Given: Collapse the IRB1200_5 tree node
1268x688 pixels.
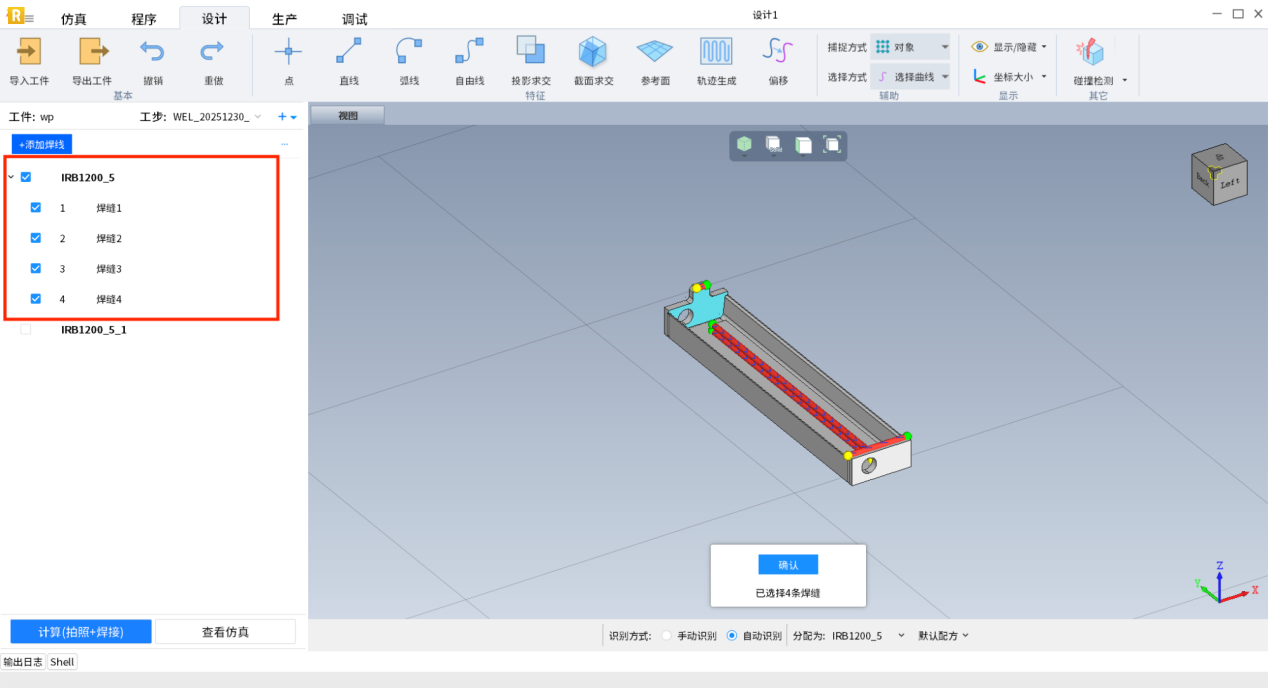Looking at the screenshot, I should pyautogui.click(x=11, y=178).
